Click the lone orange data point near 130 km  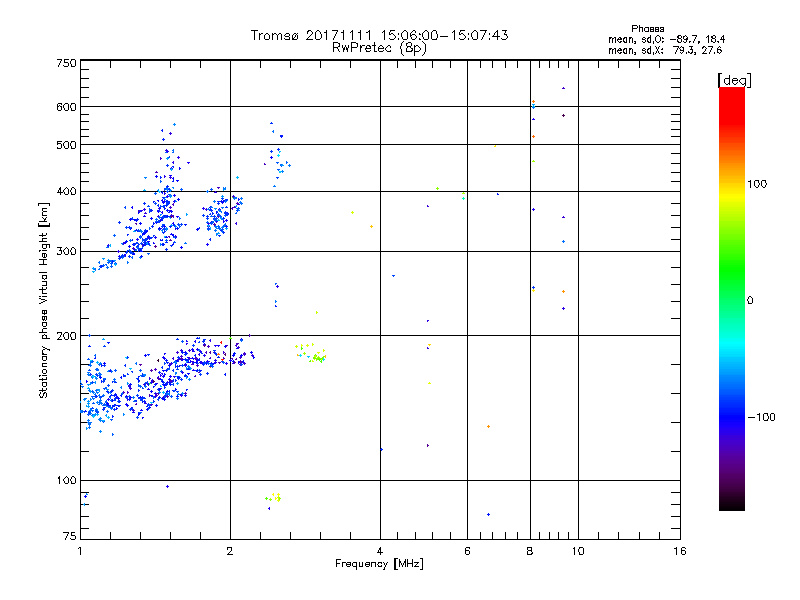(488, 427)
